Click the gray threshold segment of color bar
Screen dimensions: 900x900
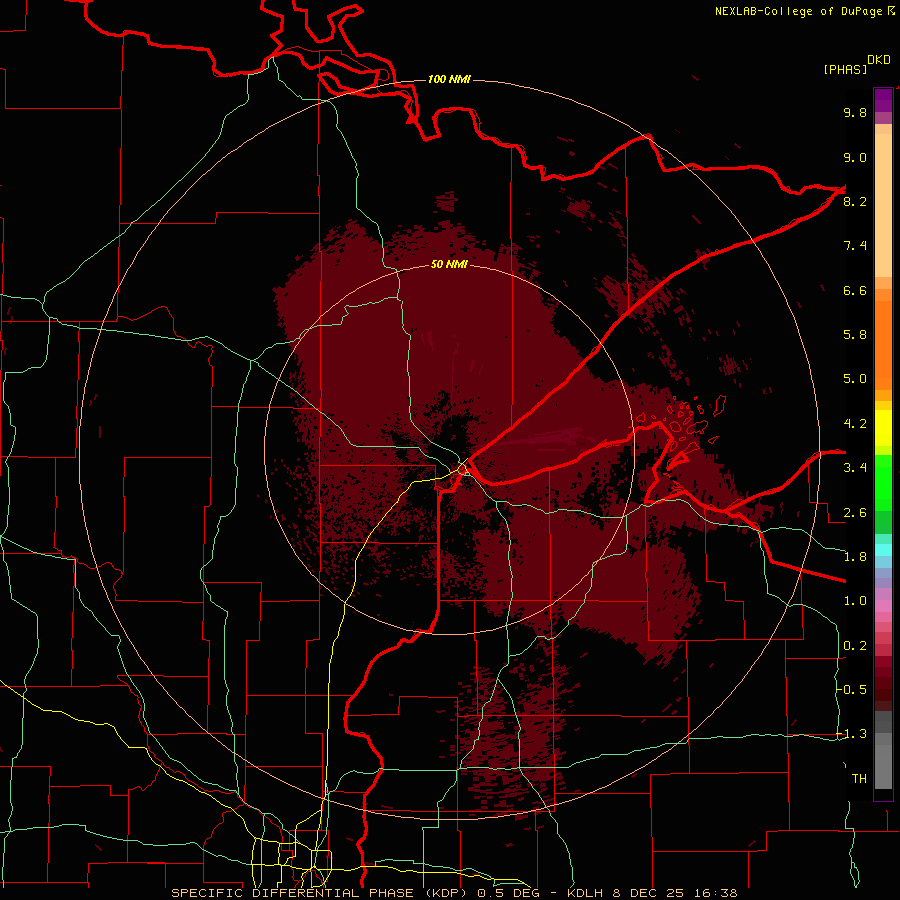(883, 750)
